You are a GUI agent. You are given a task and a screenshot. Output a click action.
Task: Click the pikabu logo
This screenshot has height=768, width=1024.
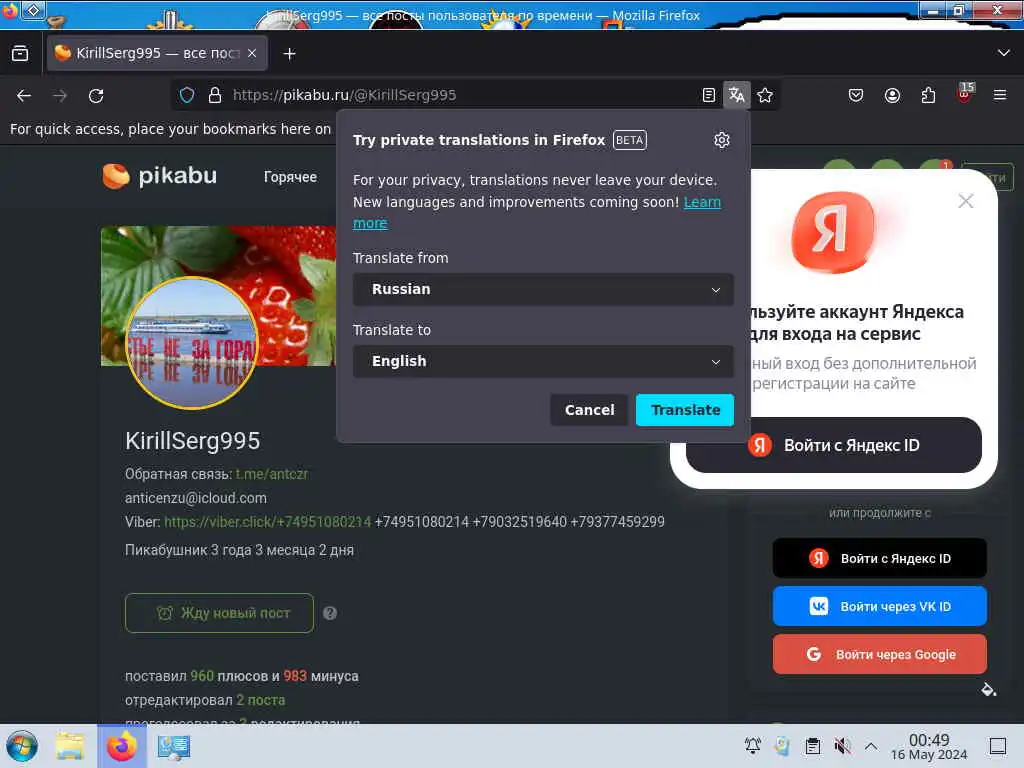pyautogui.click(x=159, y=176)
